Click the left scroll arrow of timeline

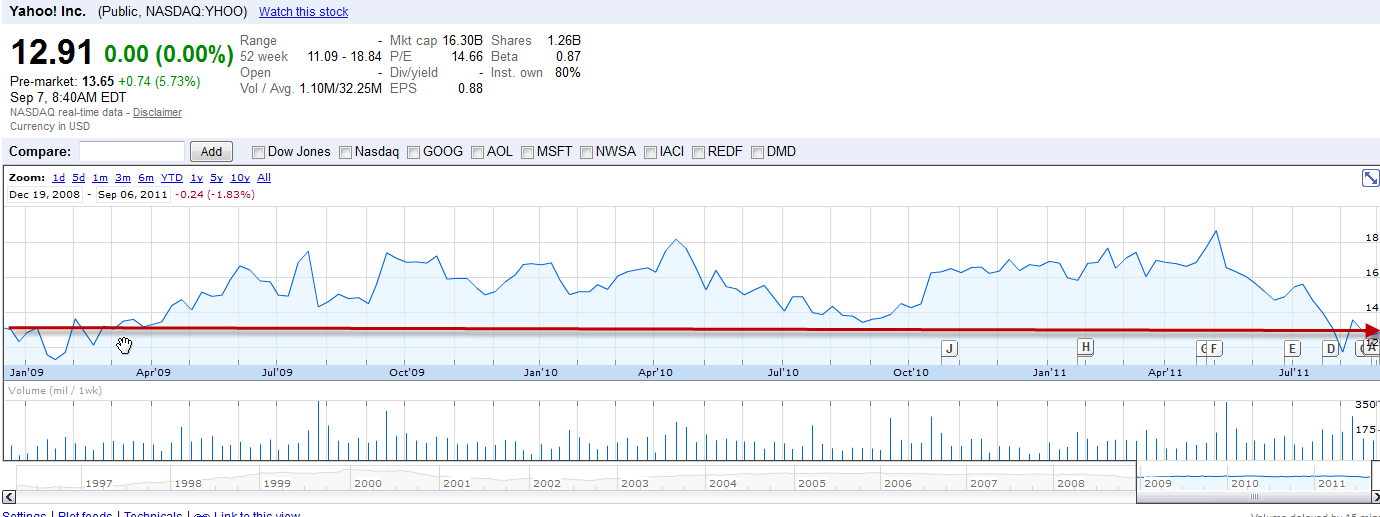pyautogui.click(x=9, y=496)
